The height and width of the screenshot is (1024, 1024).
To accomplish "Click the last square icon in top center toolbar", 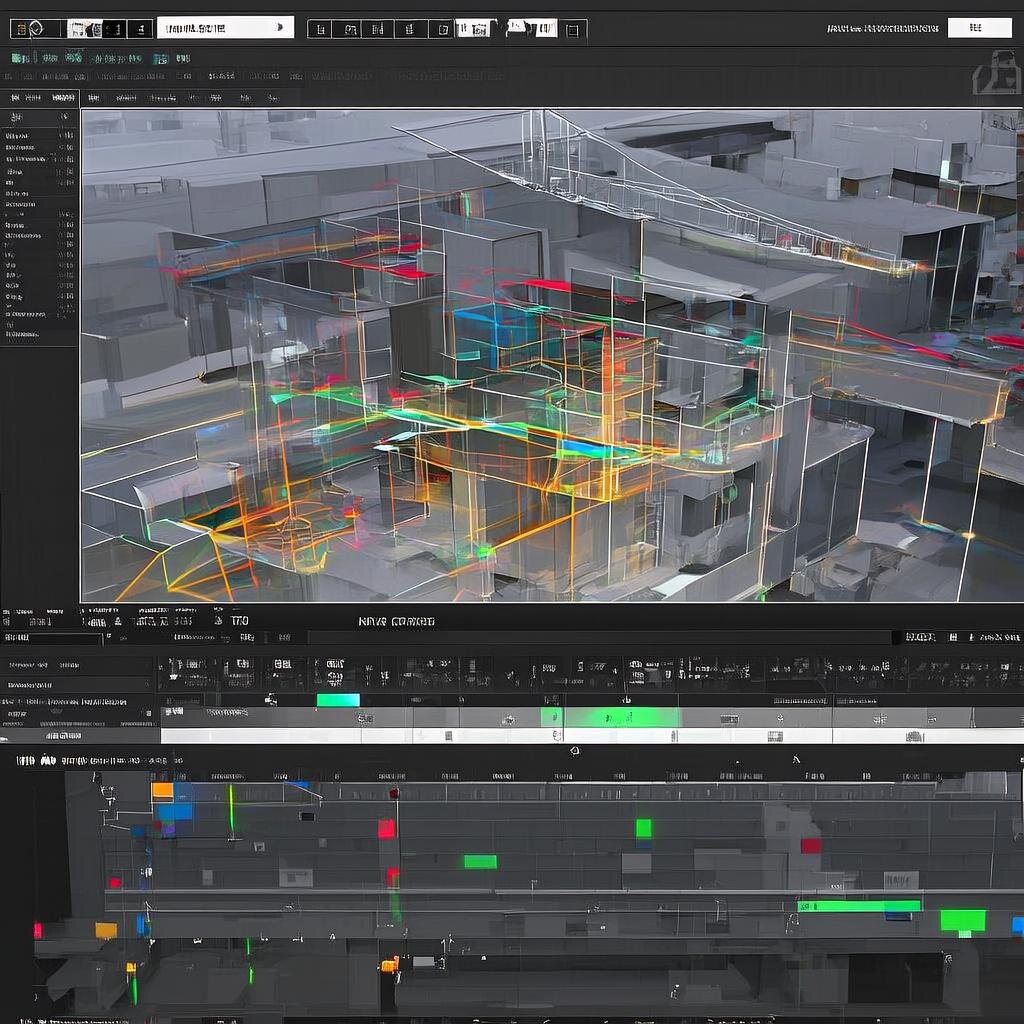I will click(572, 30).
